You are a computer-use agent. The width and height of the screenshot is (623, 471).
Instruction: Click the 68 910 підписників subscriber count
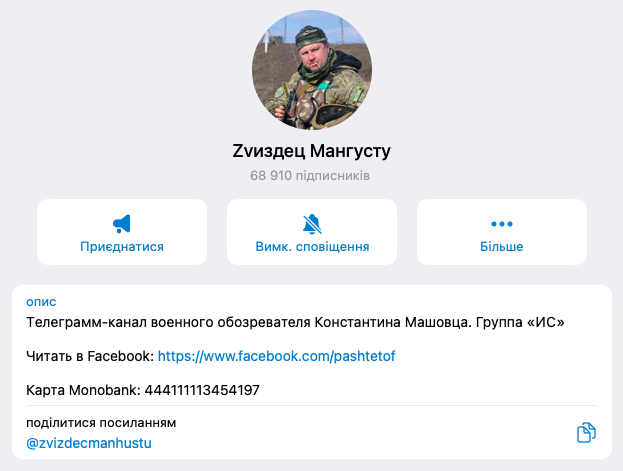pyautogui.click(x=310, y=175)
